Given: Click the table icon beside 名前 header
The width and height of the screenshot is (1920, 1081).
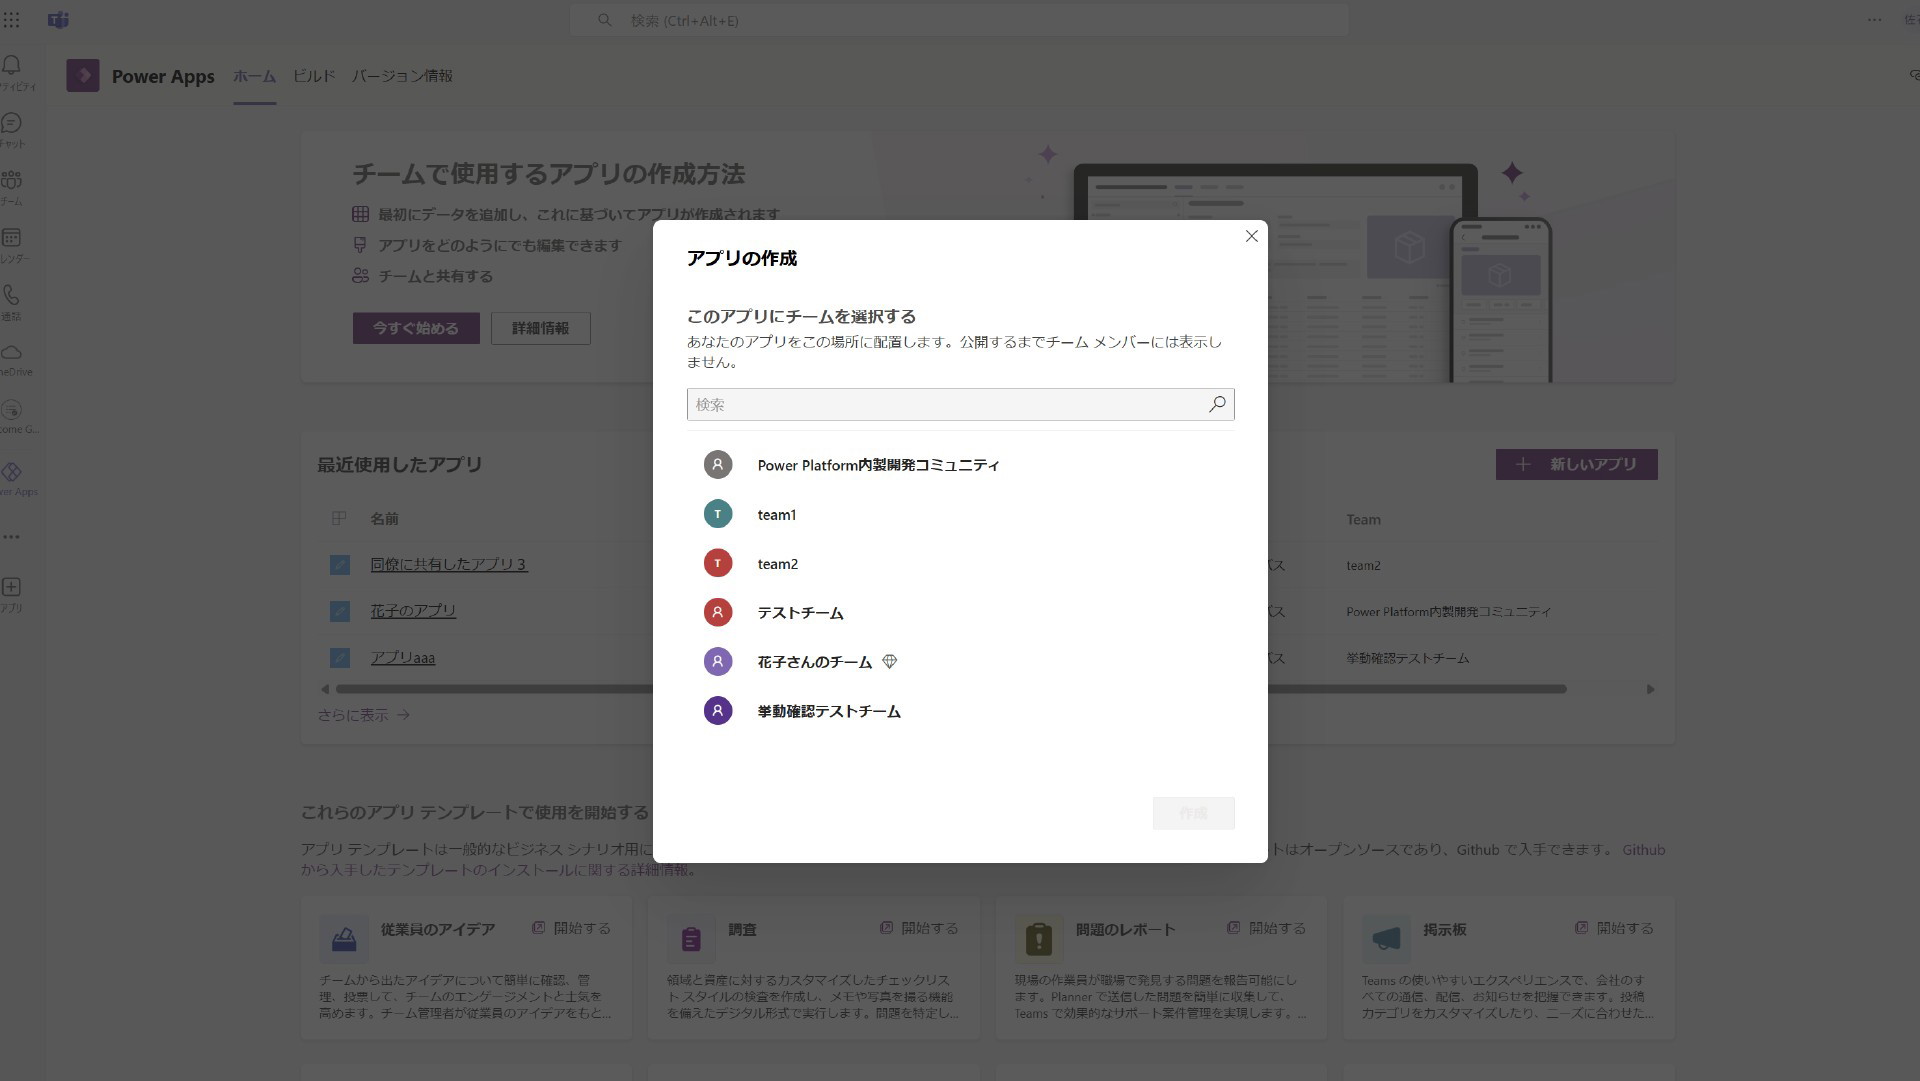Looking at the screenshot, I should (339, 518).
